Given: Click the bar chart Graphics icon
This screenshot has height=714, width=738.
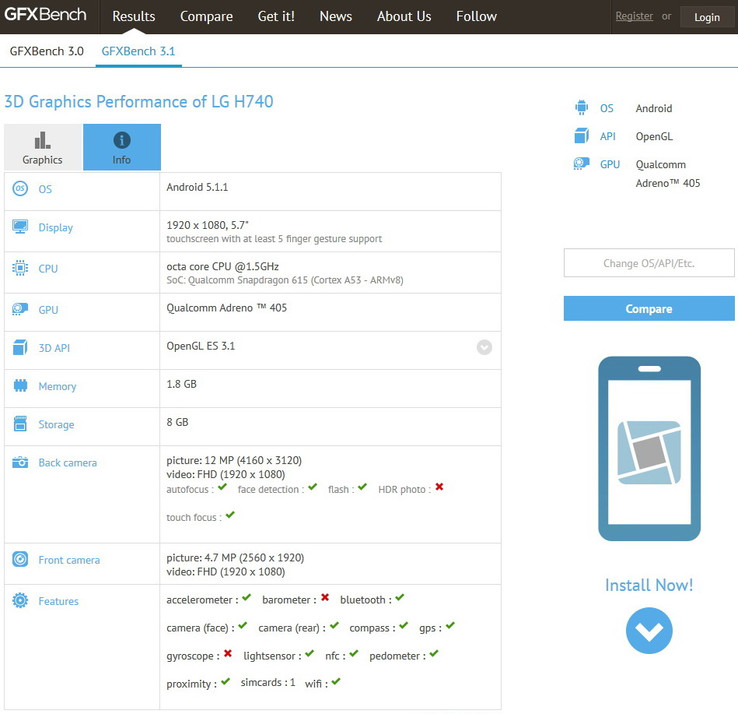Looking at the screenshot, I should click(42, 140).
